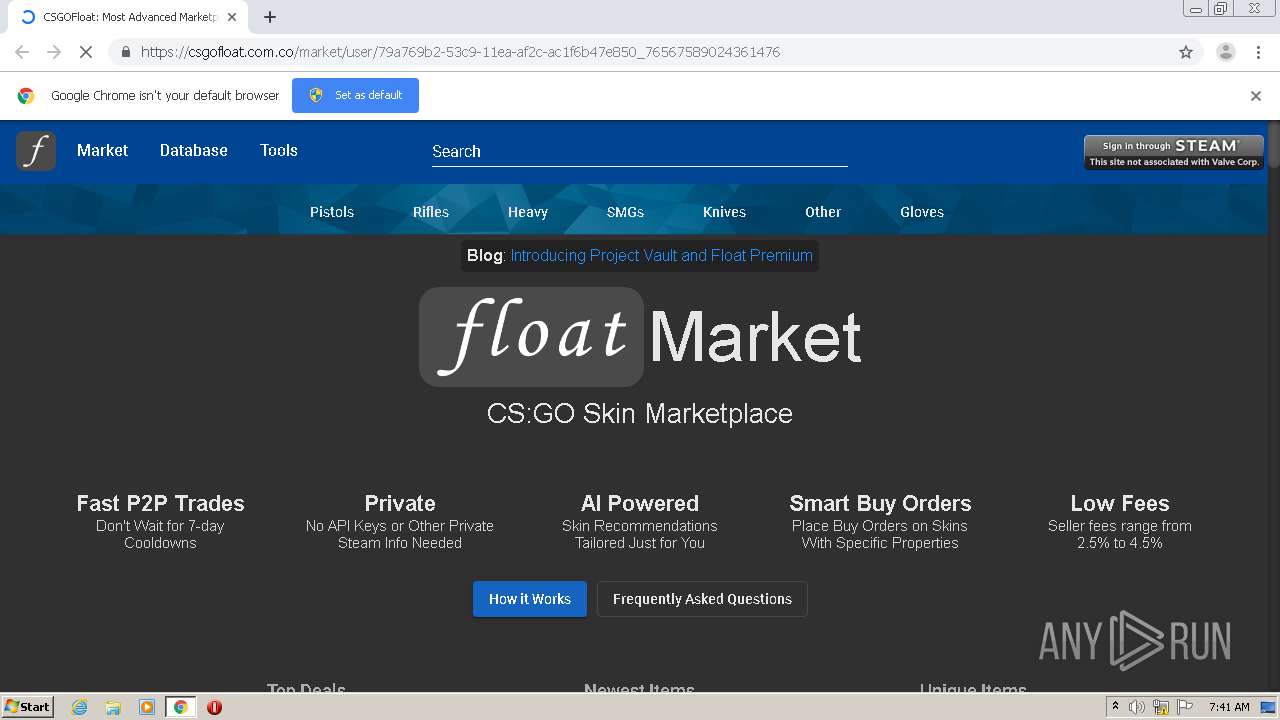Select the Gloves category
The image size is (1280, 720).
pos(922,212)
